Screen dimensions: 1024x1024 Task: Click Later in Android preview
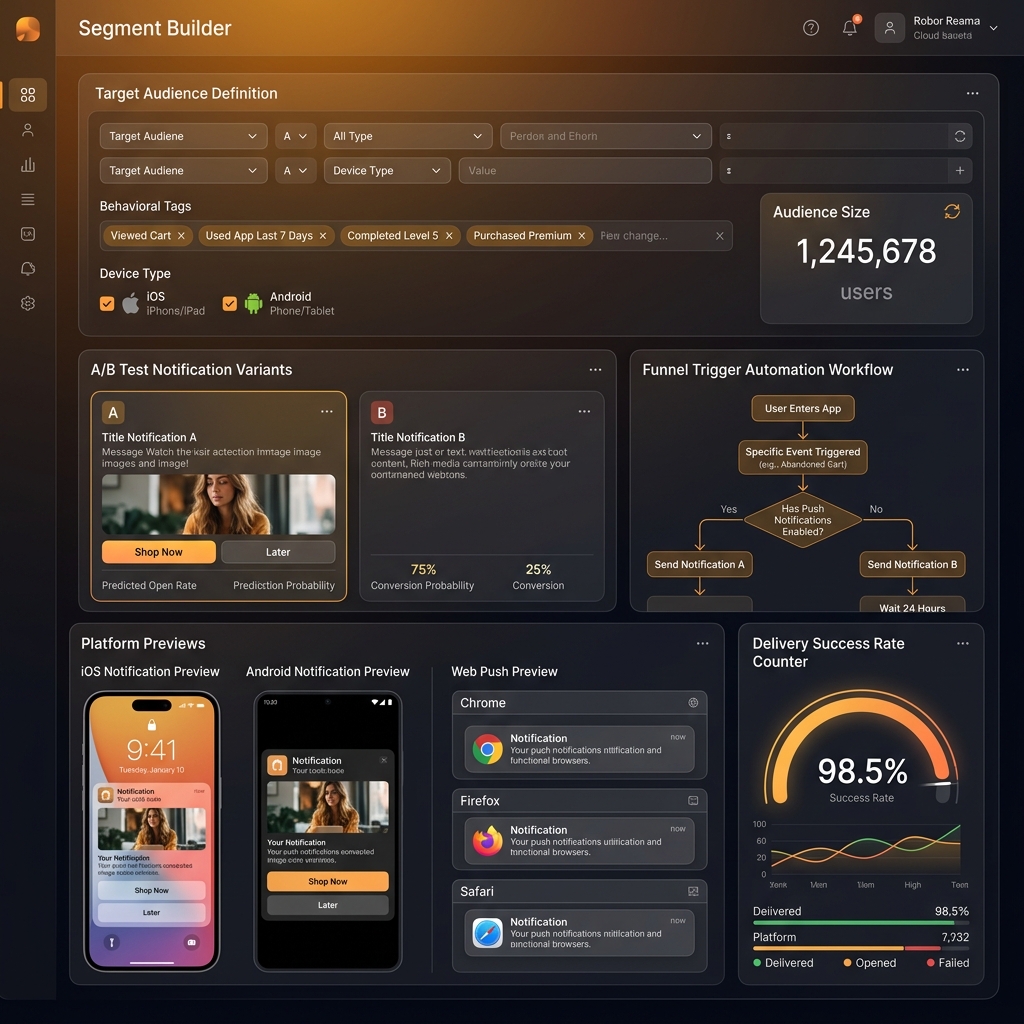click(328, 905)
